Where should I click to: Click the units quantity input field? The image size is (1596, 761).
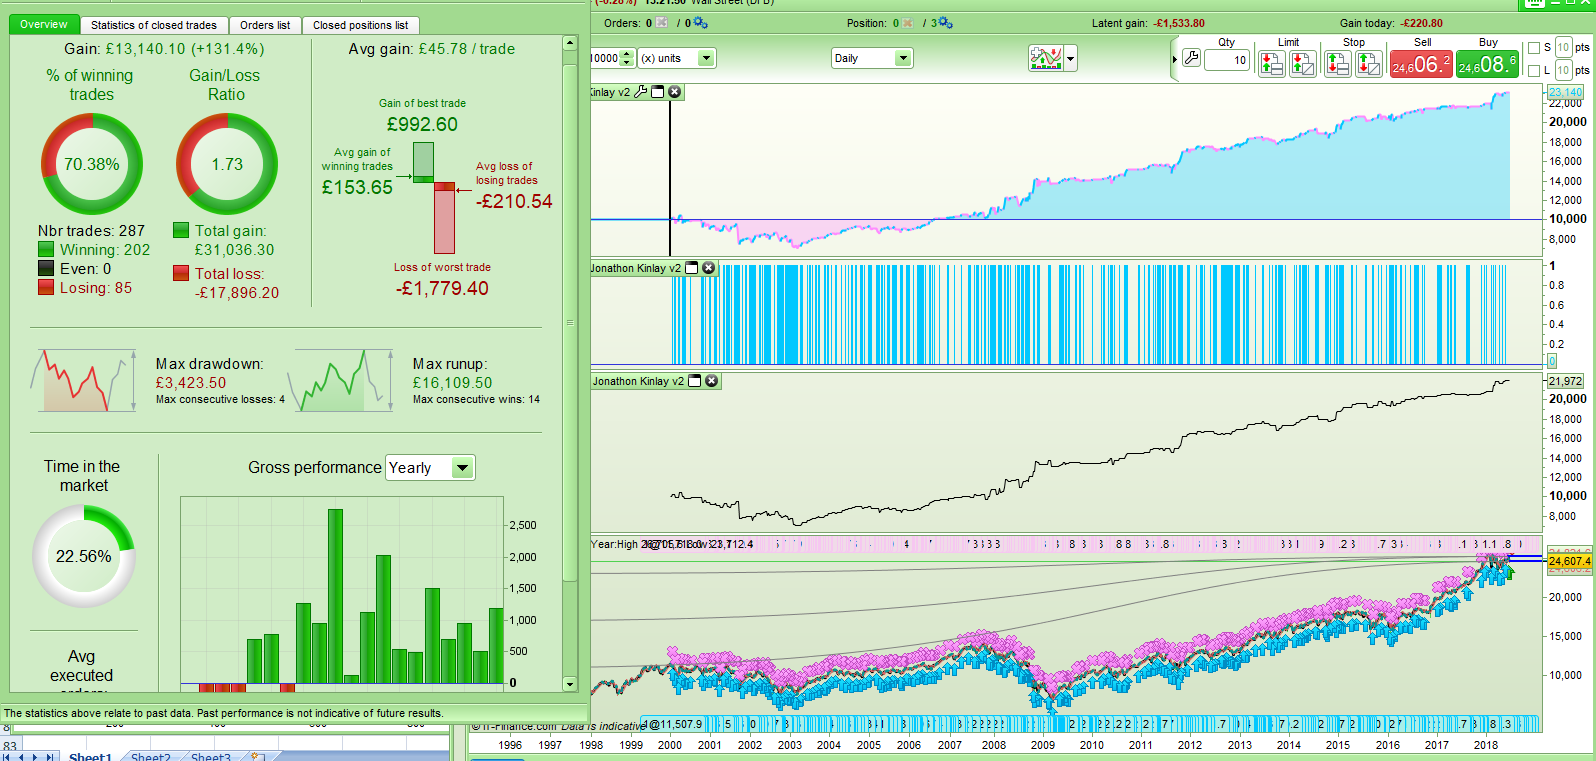[x=605, y=58]
